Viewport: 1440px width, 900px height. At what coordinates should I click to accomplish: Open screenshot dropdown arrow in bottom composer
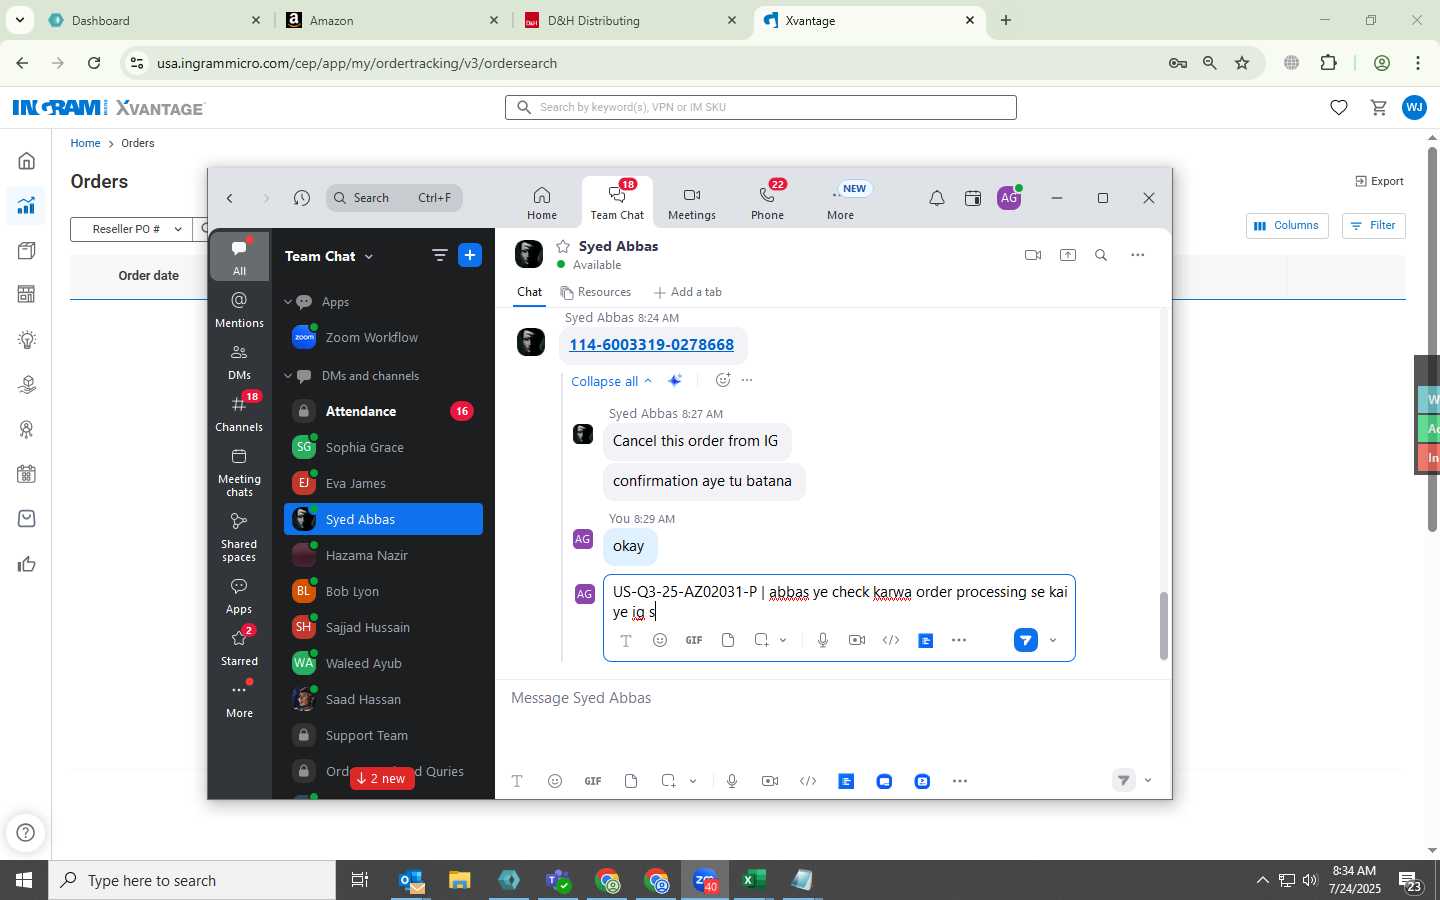click(x=693, y=781)
